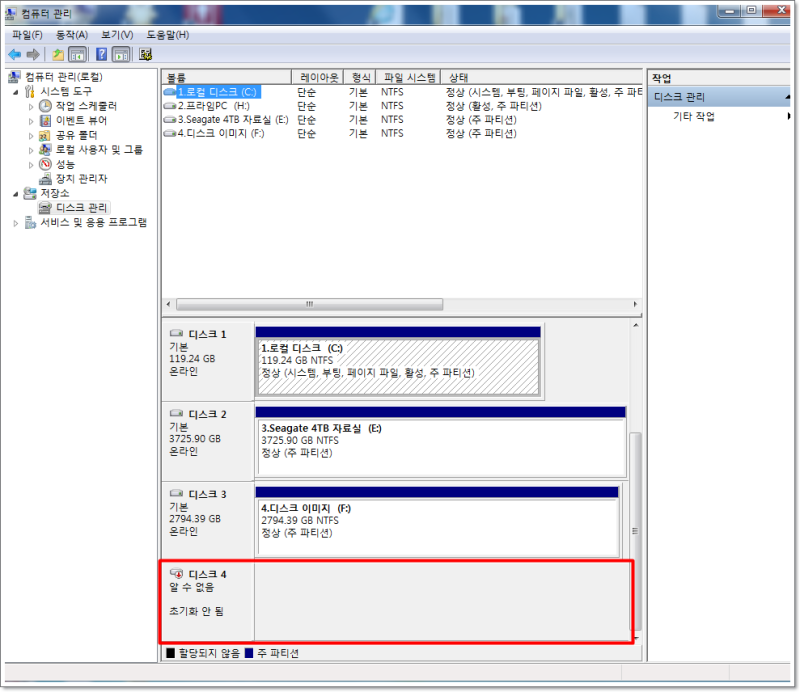This screenshot has width=800, height=692.
Task: Sort by 파일 시스템 column header
Action: point(408,77)
